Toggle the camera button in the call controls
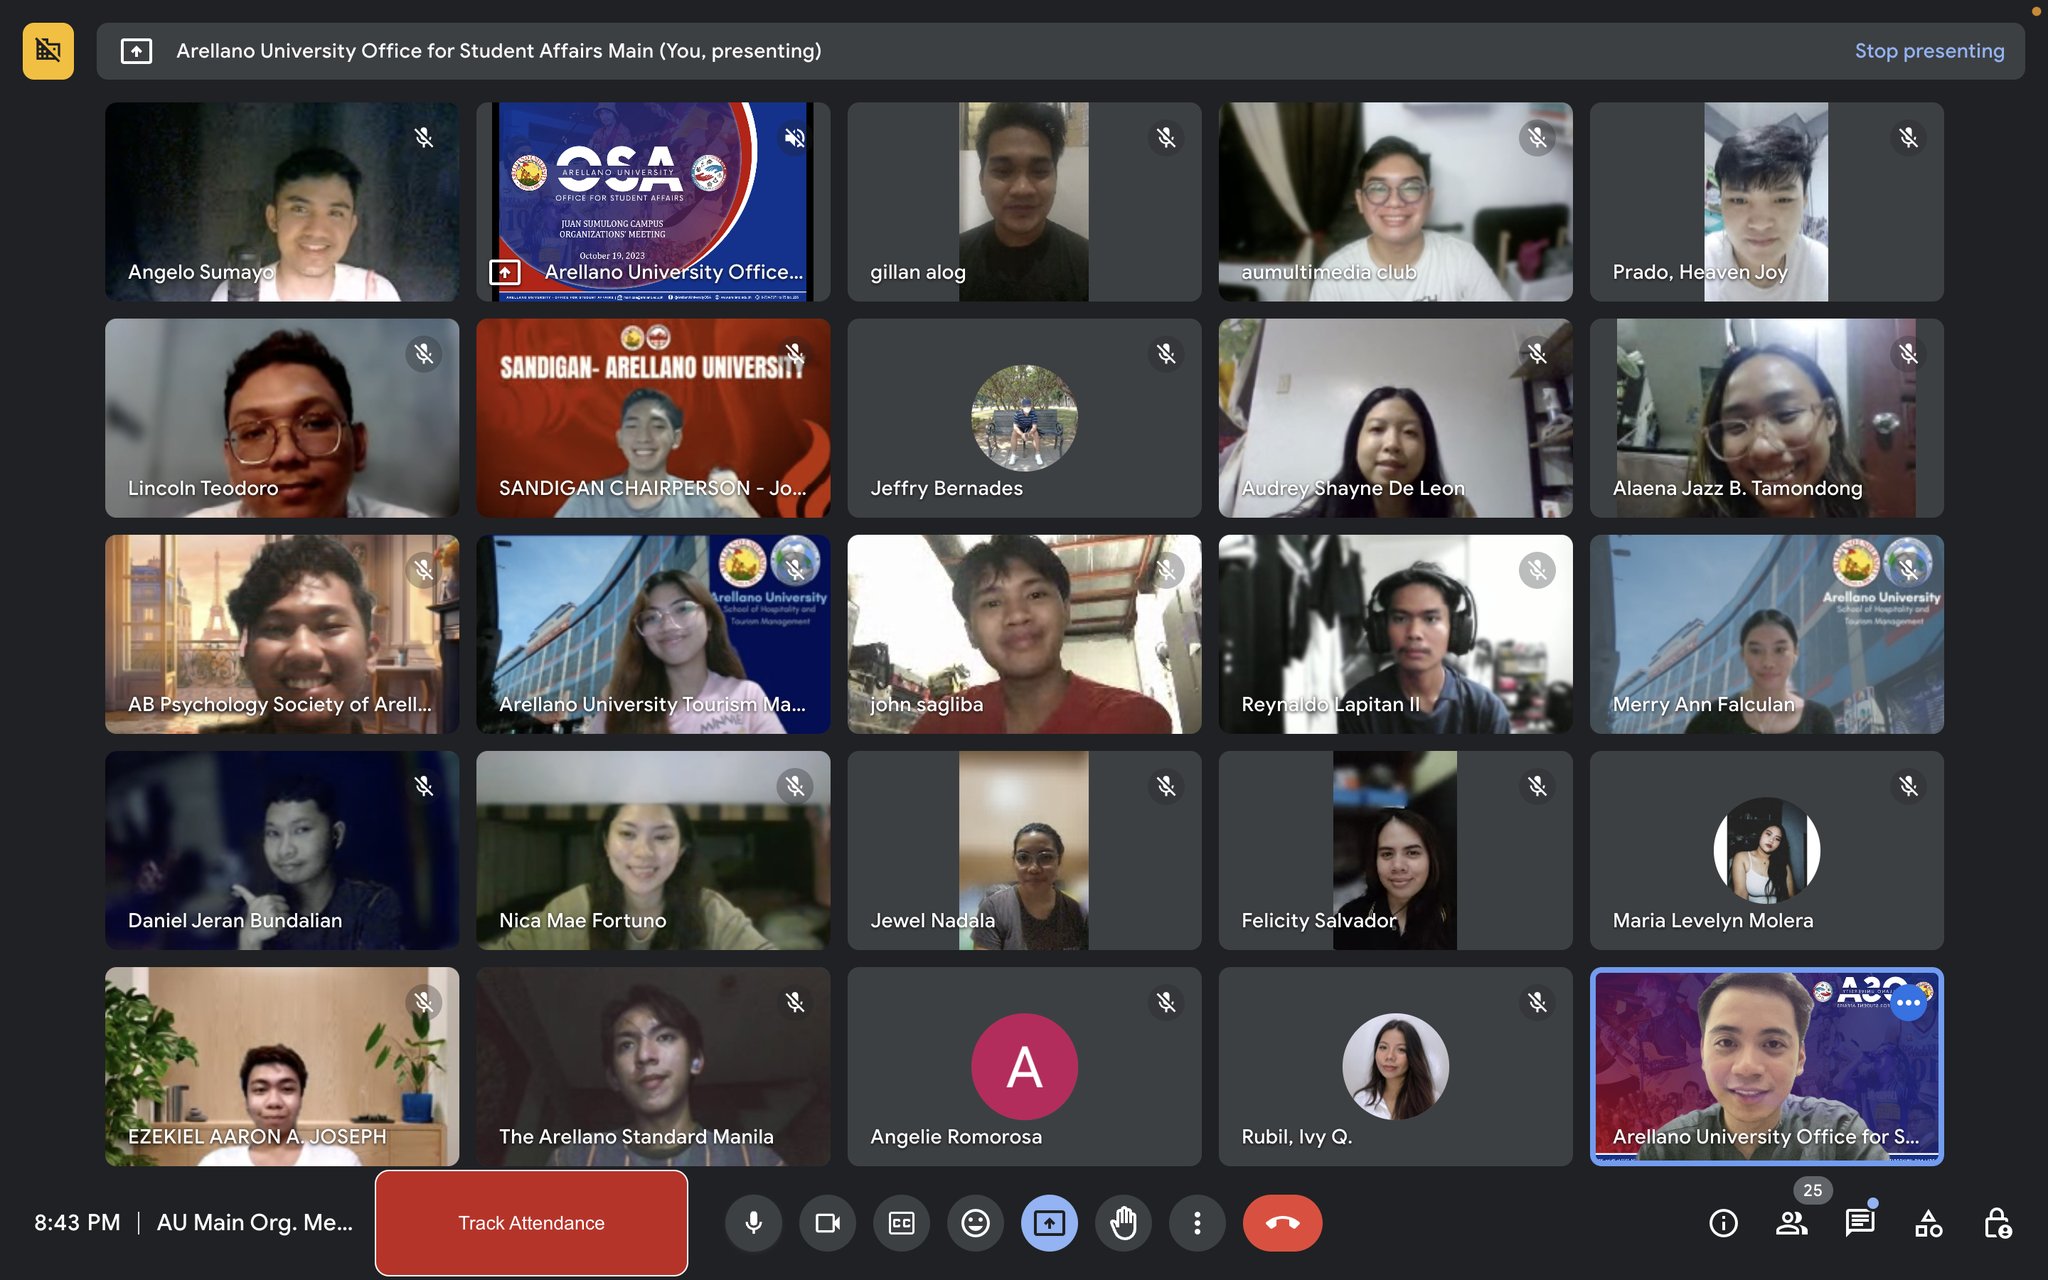 coord(828,1222)
